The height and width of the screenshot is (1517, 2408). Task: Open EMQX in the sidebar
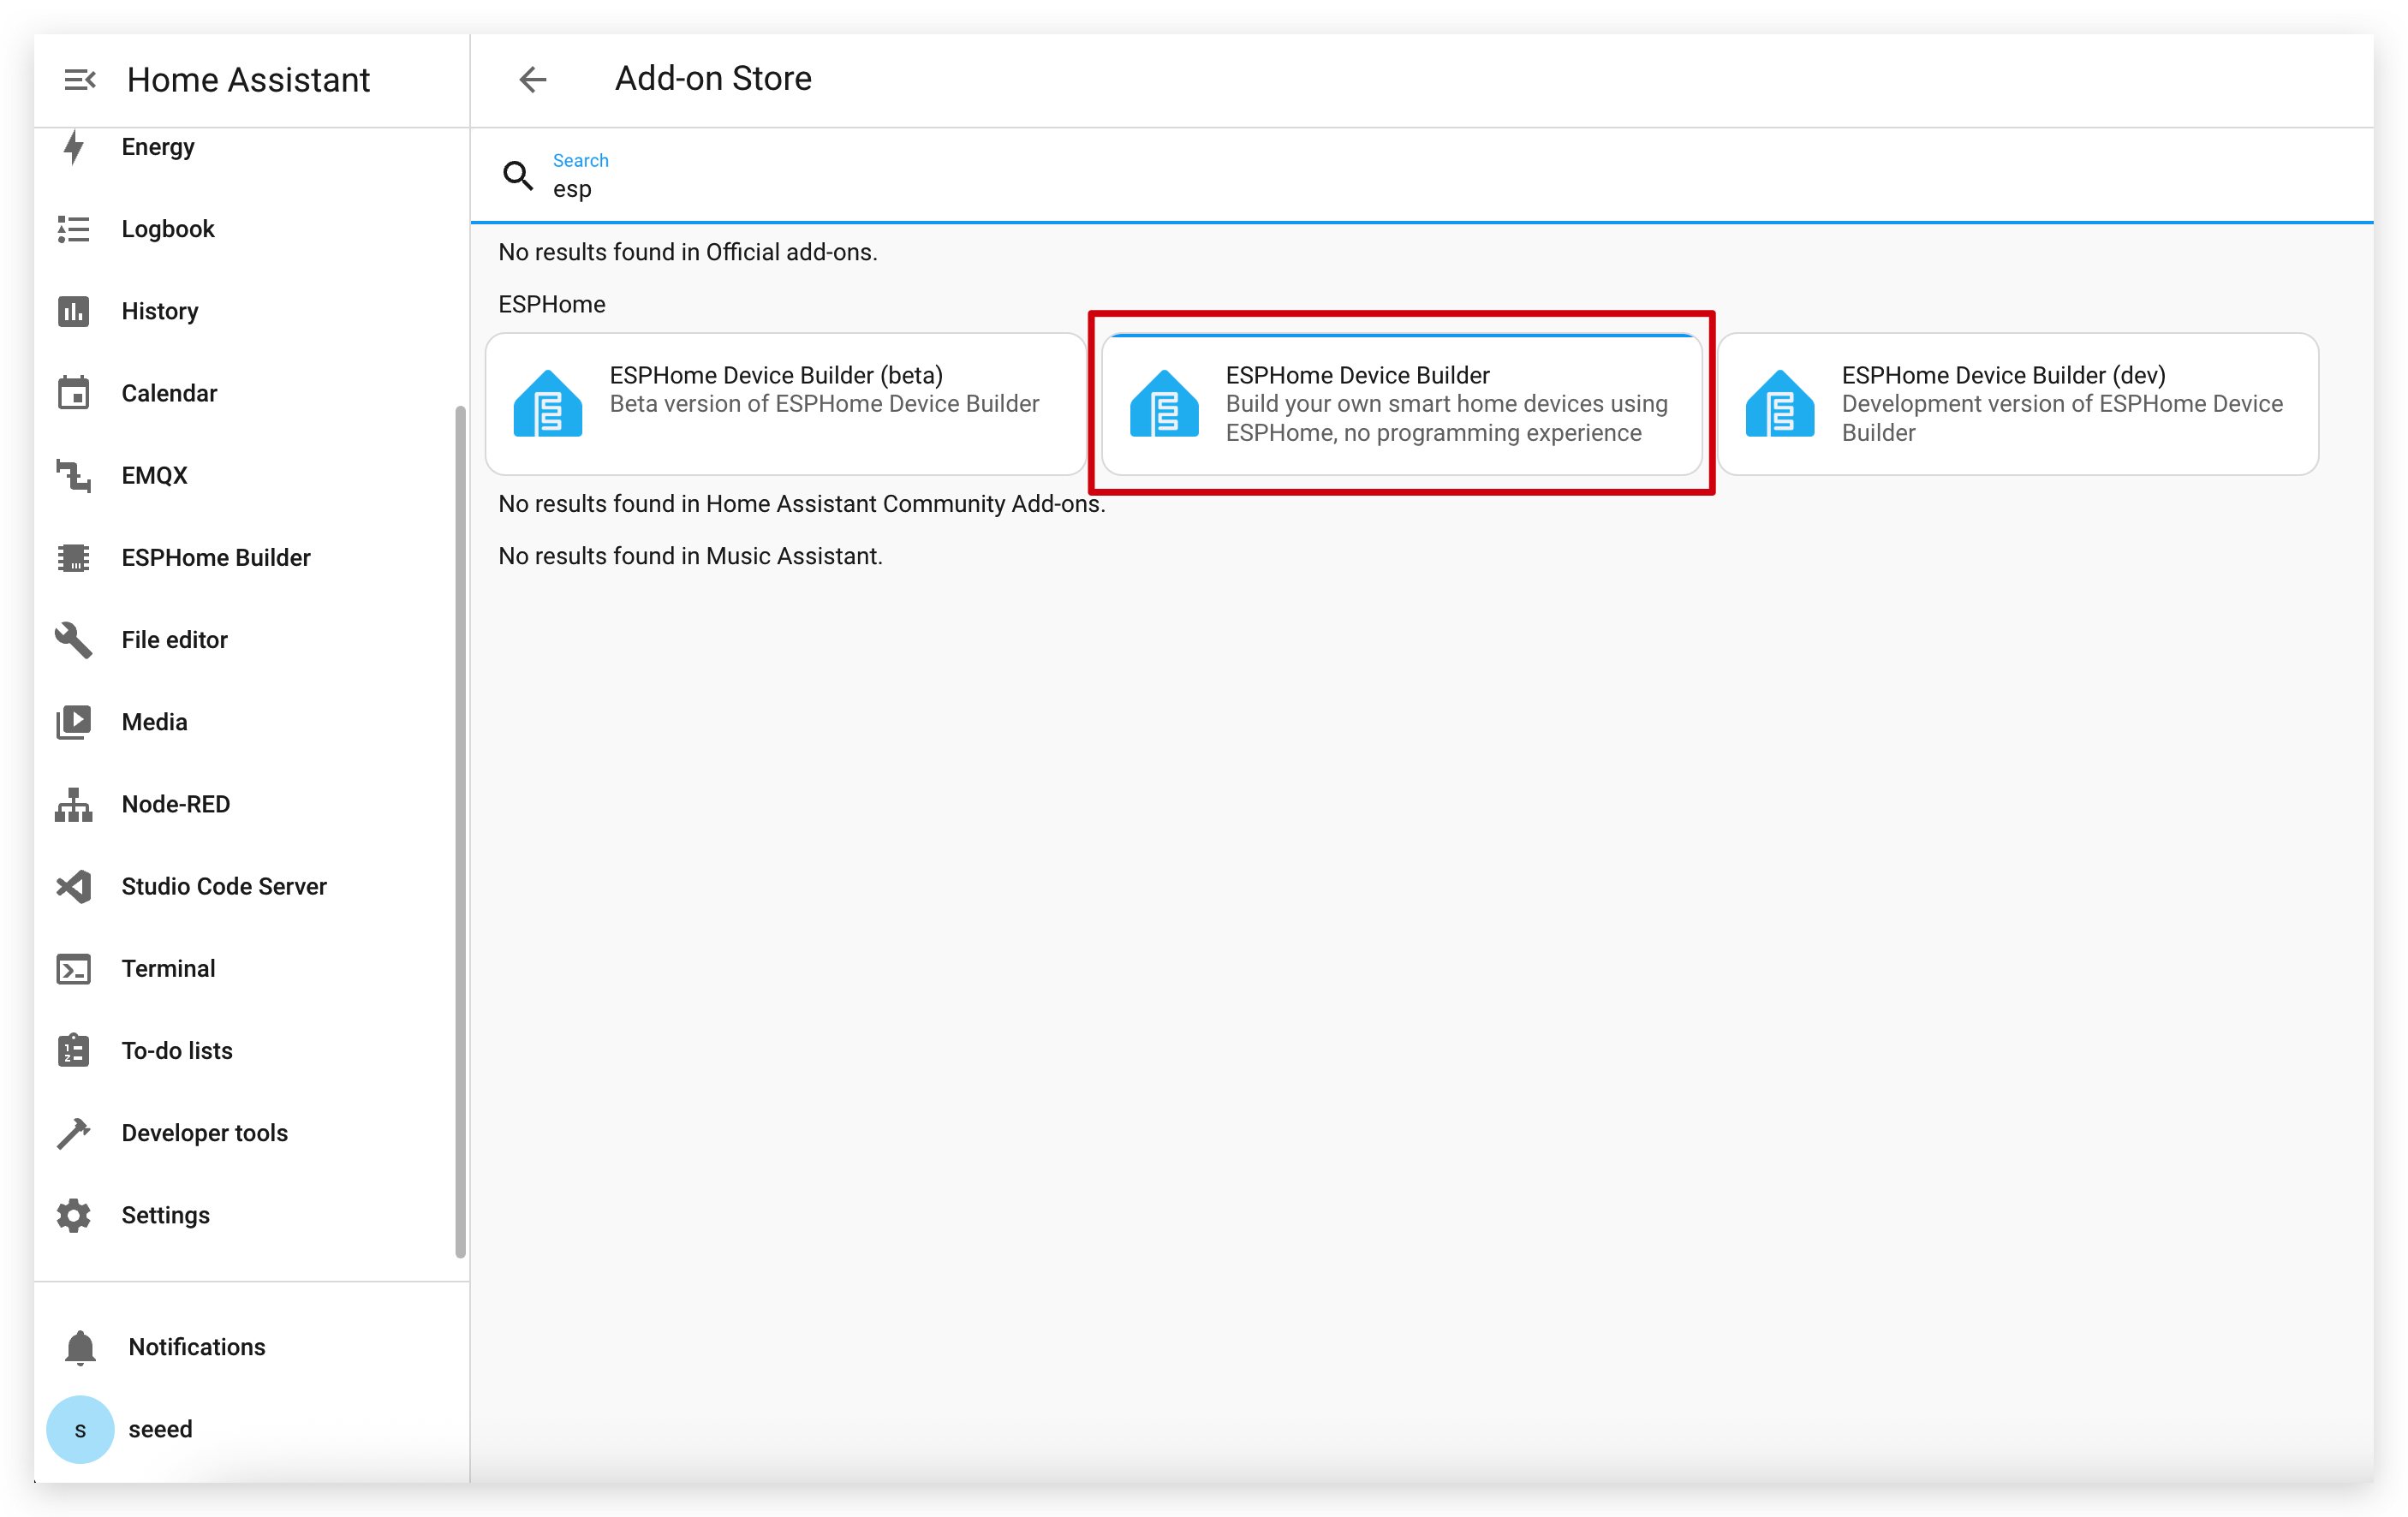250,475
